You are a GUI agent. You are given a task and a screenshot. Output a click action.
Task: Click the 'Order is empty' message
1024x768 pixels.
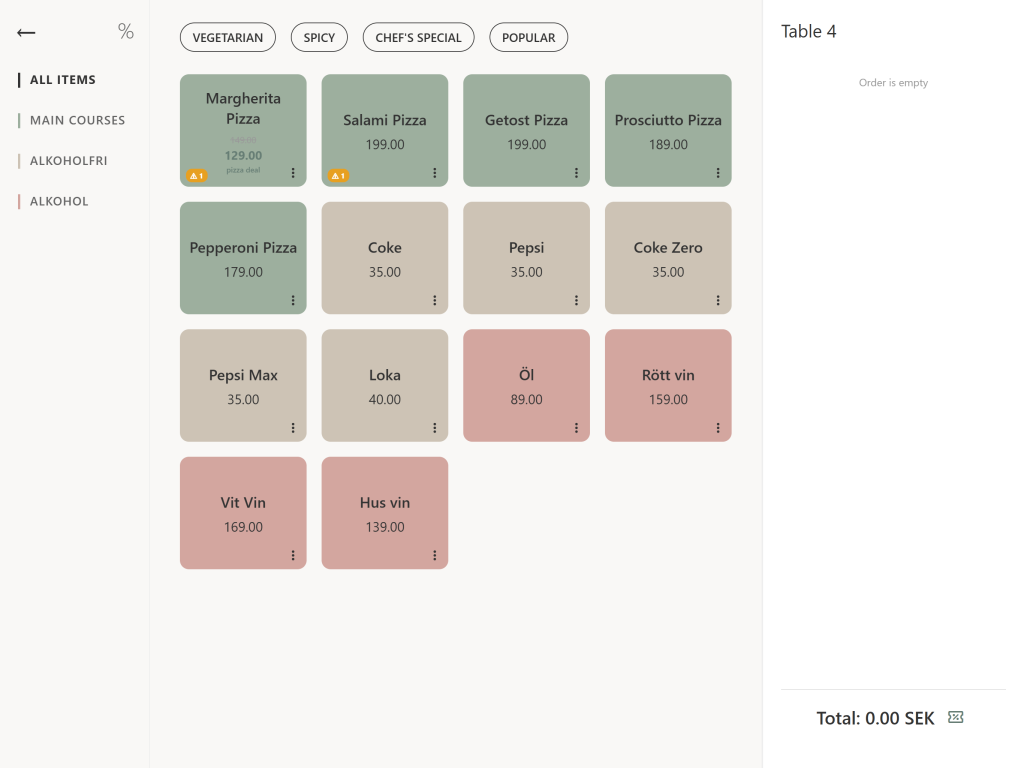893,82
